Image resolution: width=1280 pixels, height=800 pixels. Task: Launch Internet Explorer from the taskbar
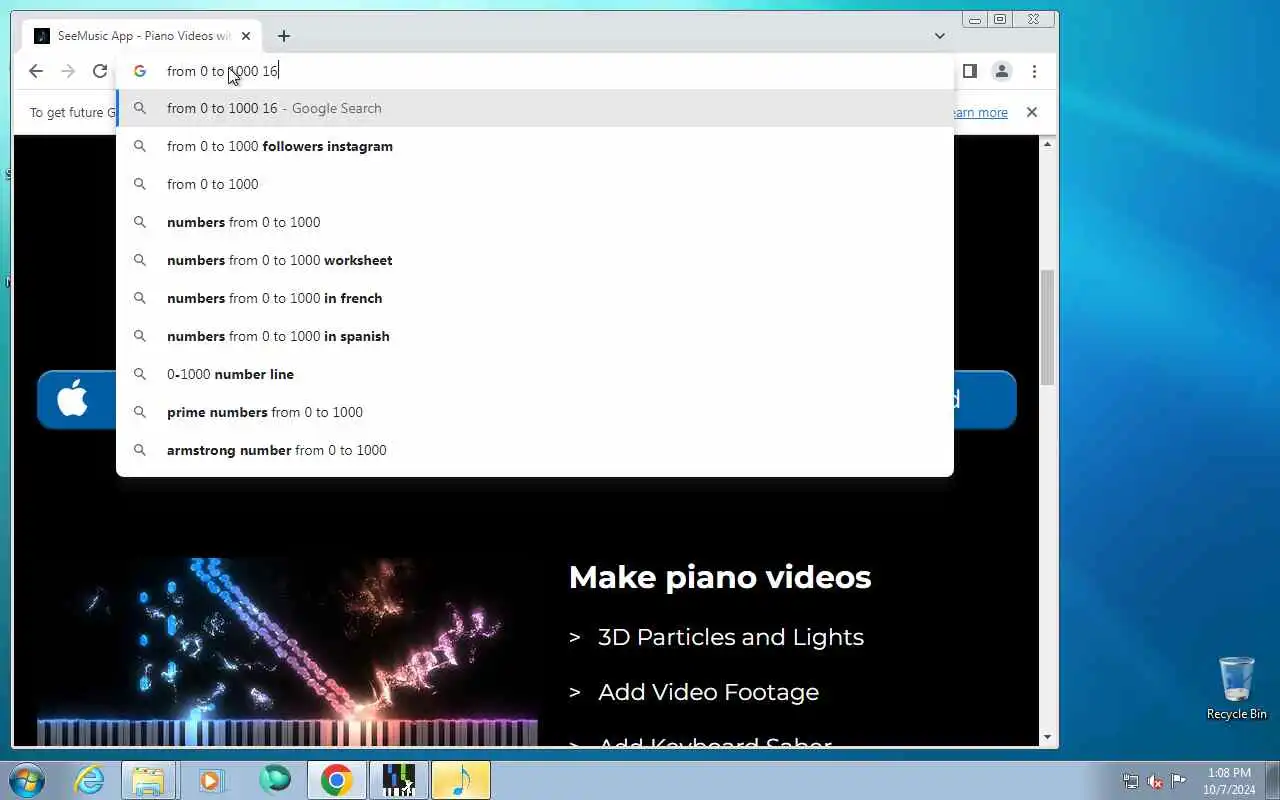click(90, 780)
